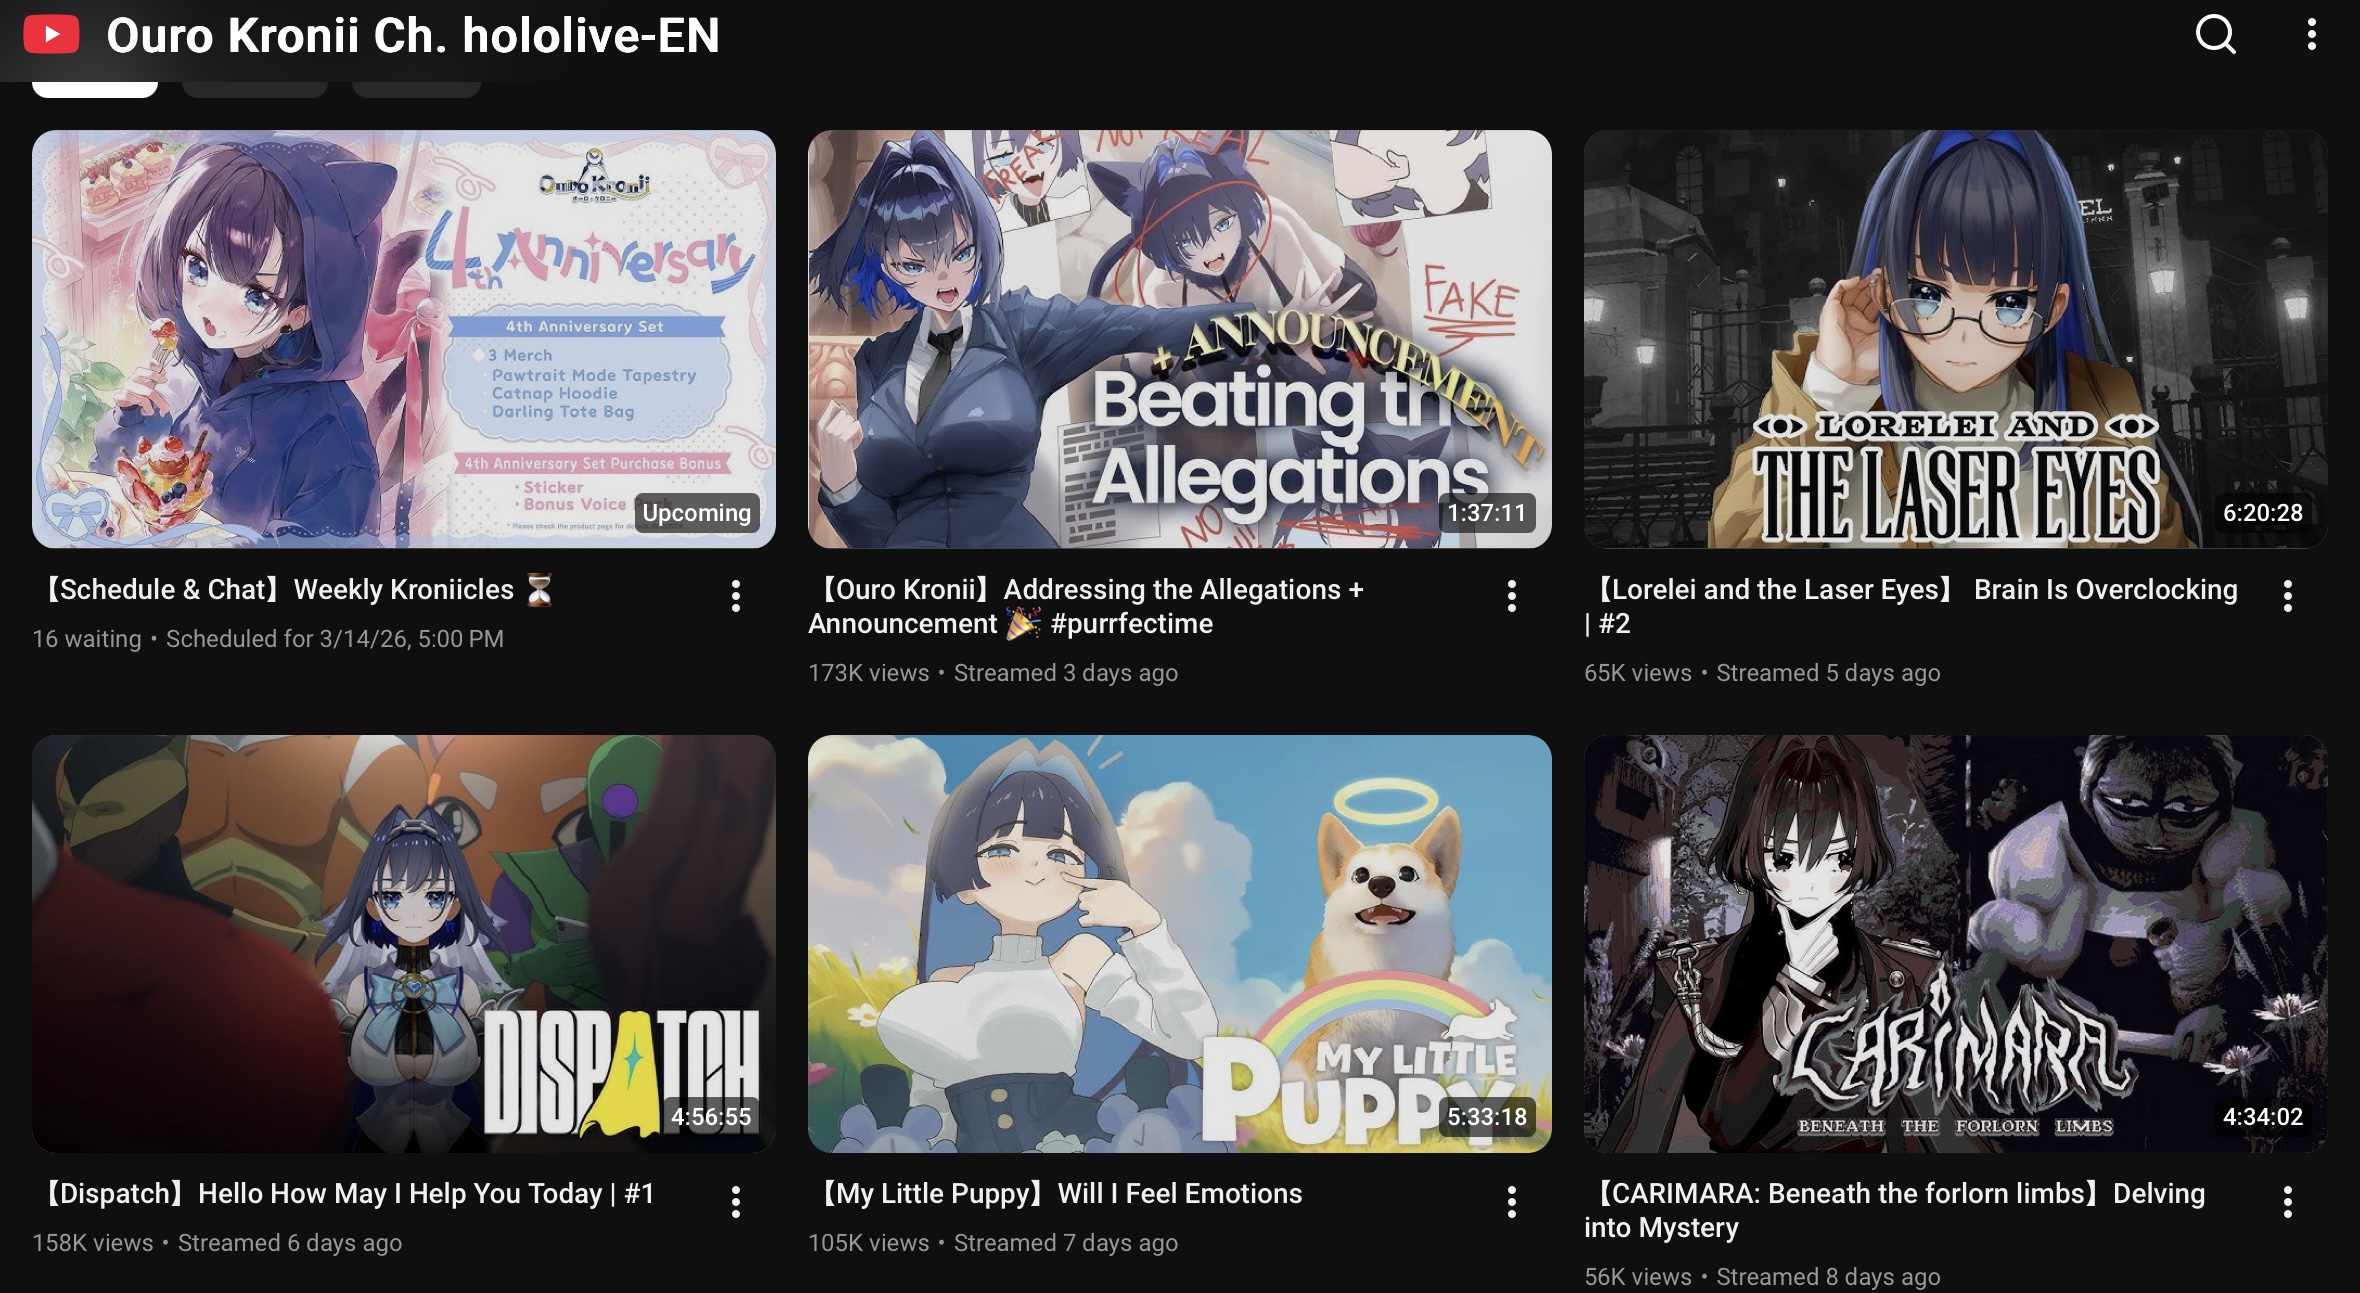Select the third filter chip

417,88
